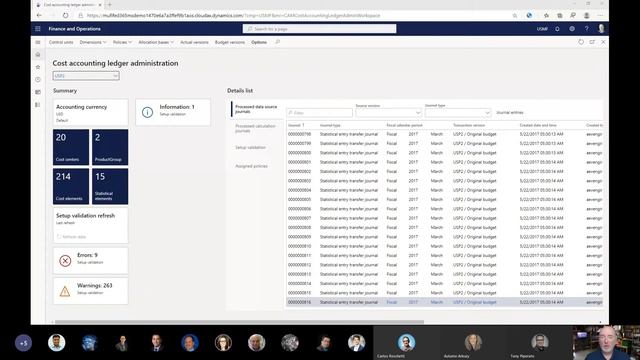Click the journal Filter input field

tap(319, 113)
